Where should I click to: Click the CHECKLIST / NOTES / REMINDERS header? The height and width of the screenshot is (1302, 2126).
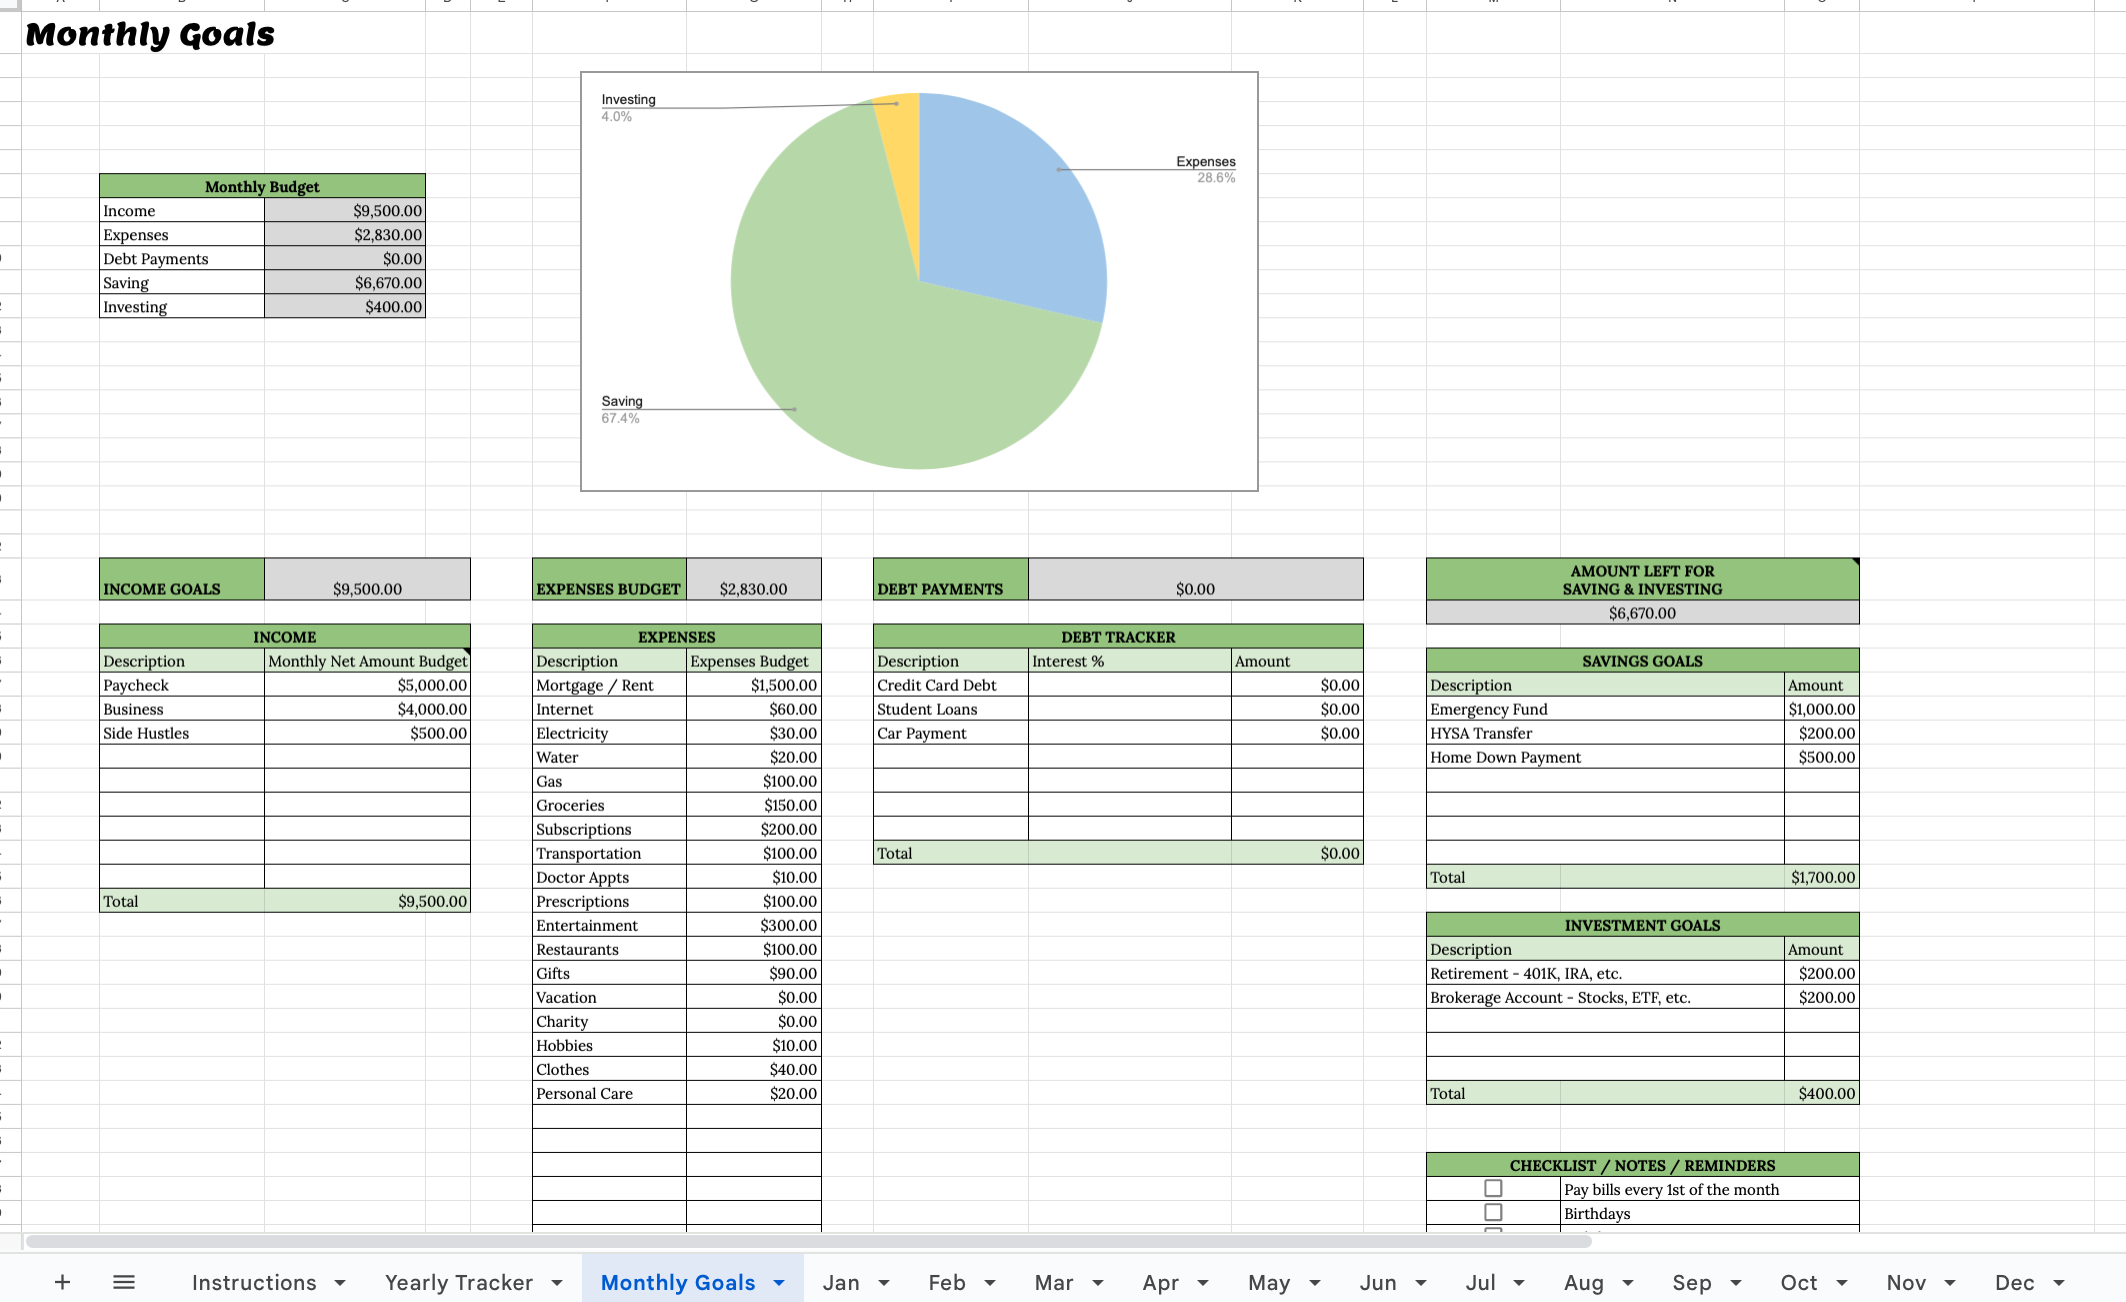pos(1642,1165)
